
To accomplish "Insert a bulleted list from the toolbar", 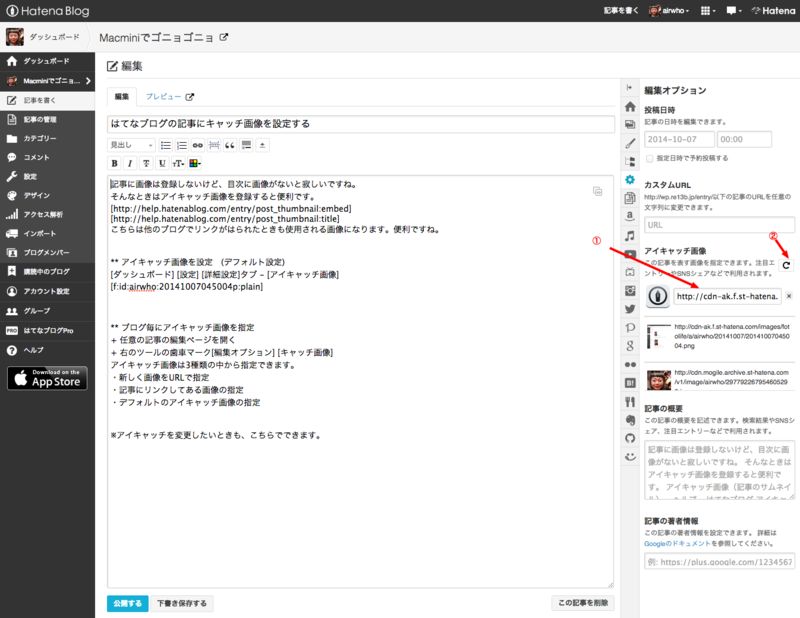I will (165, 145).
